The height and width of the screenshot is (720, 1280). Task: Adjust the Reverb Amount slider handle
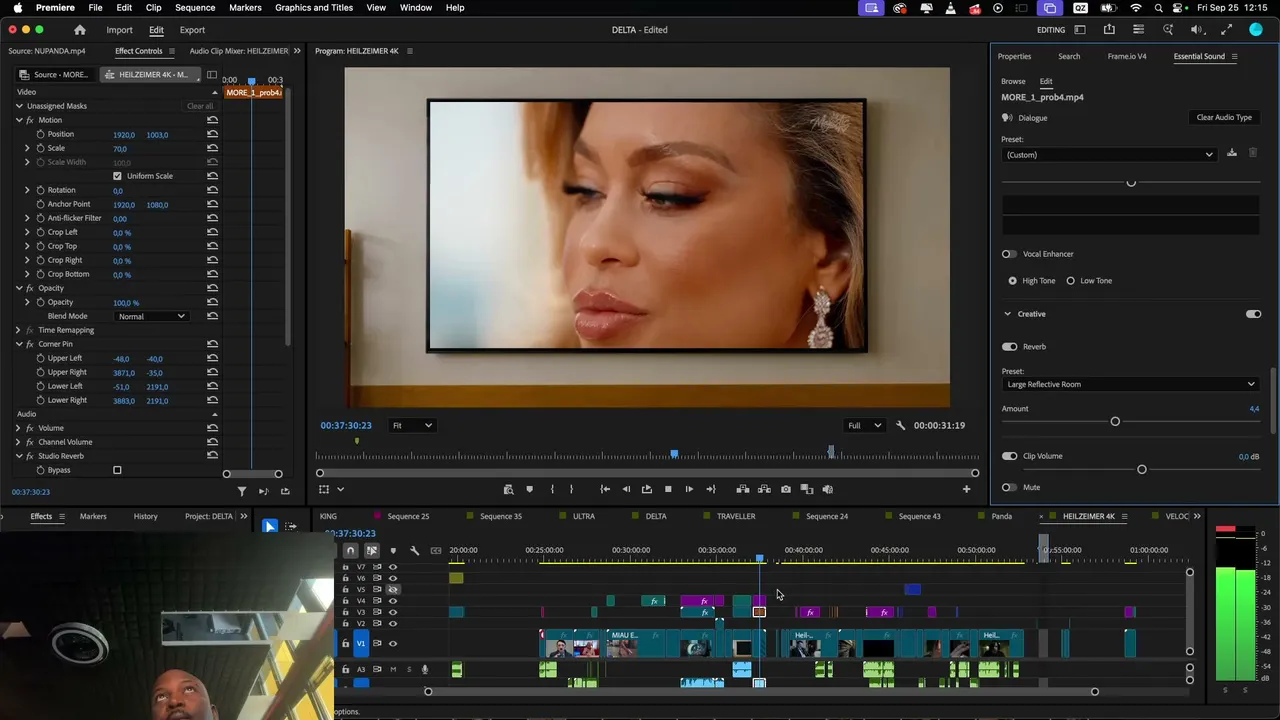(1115, 421)
